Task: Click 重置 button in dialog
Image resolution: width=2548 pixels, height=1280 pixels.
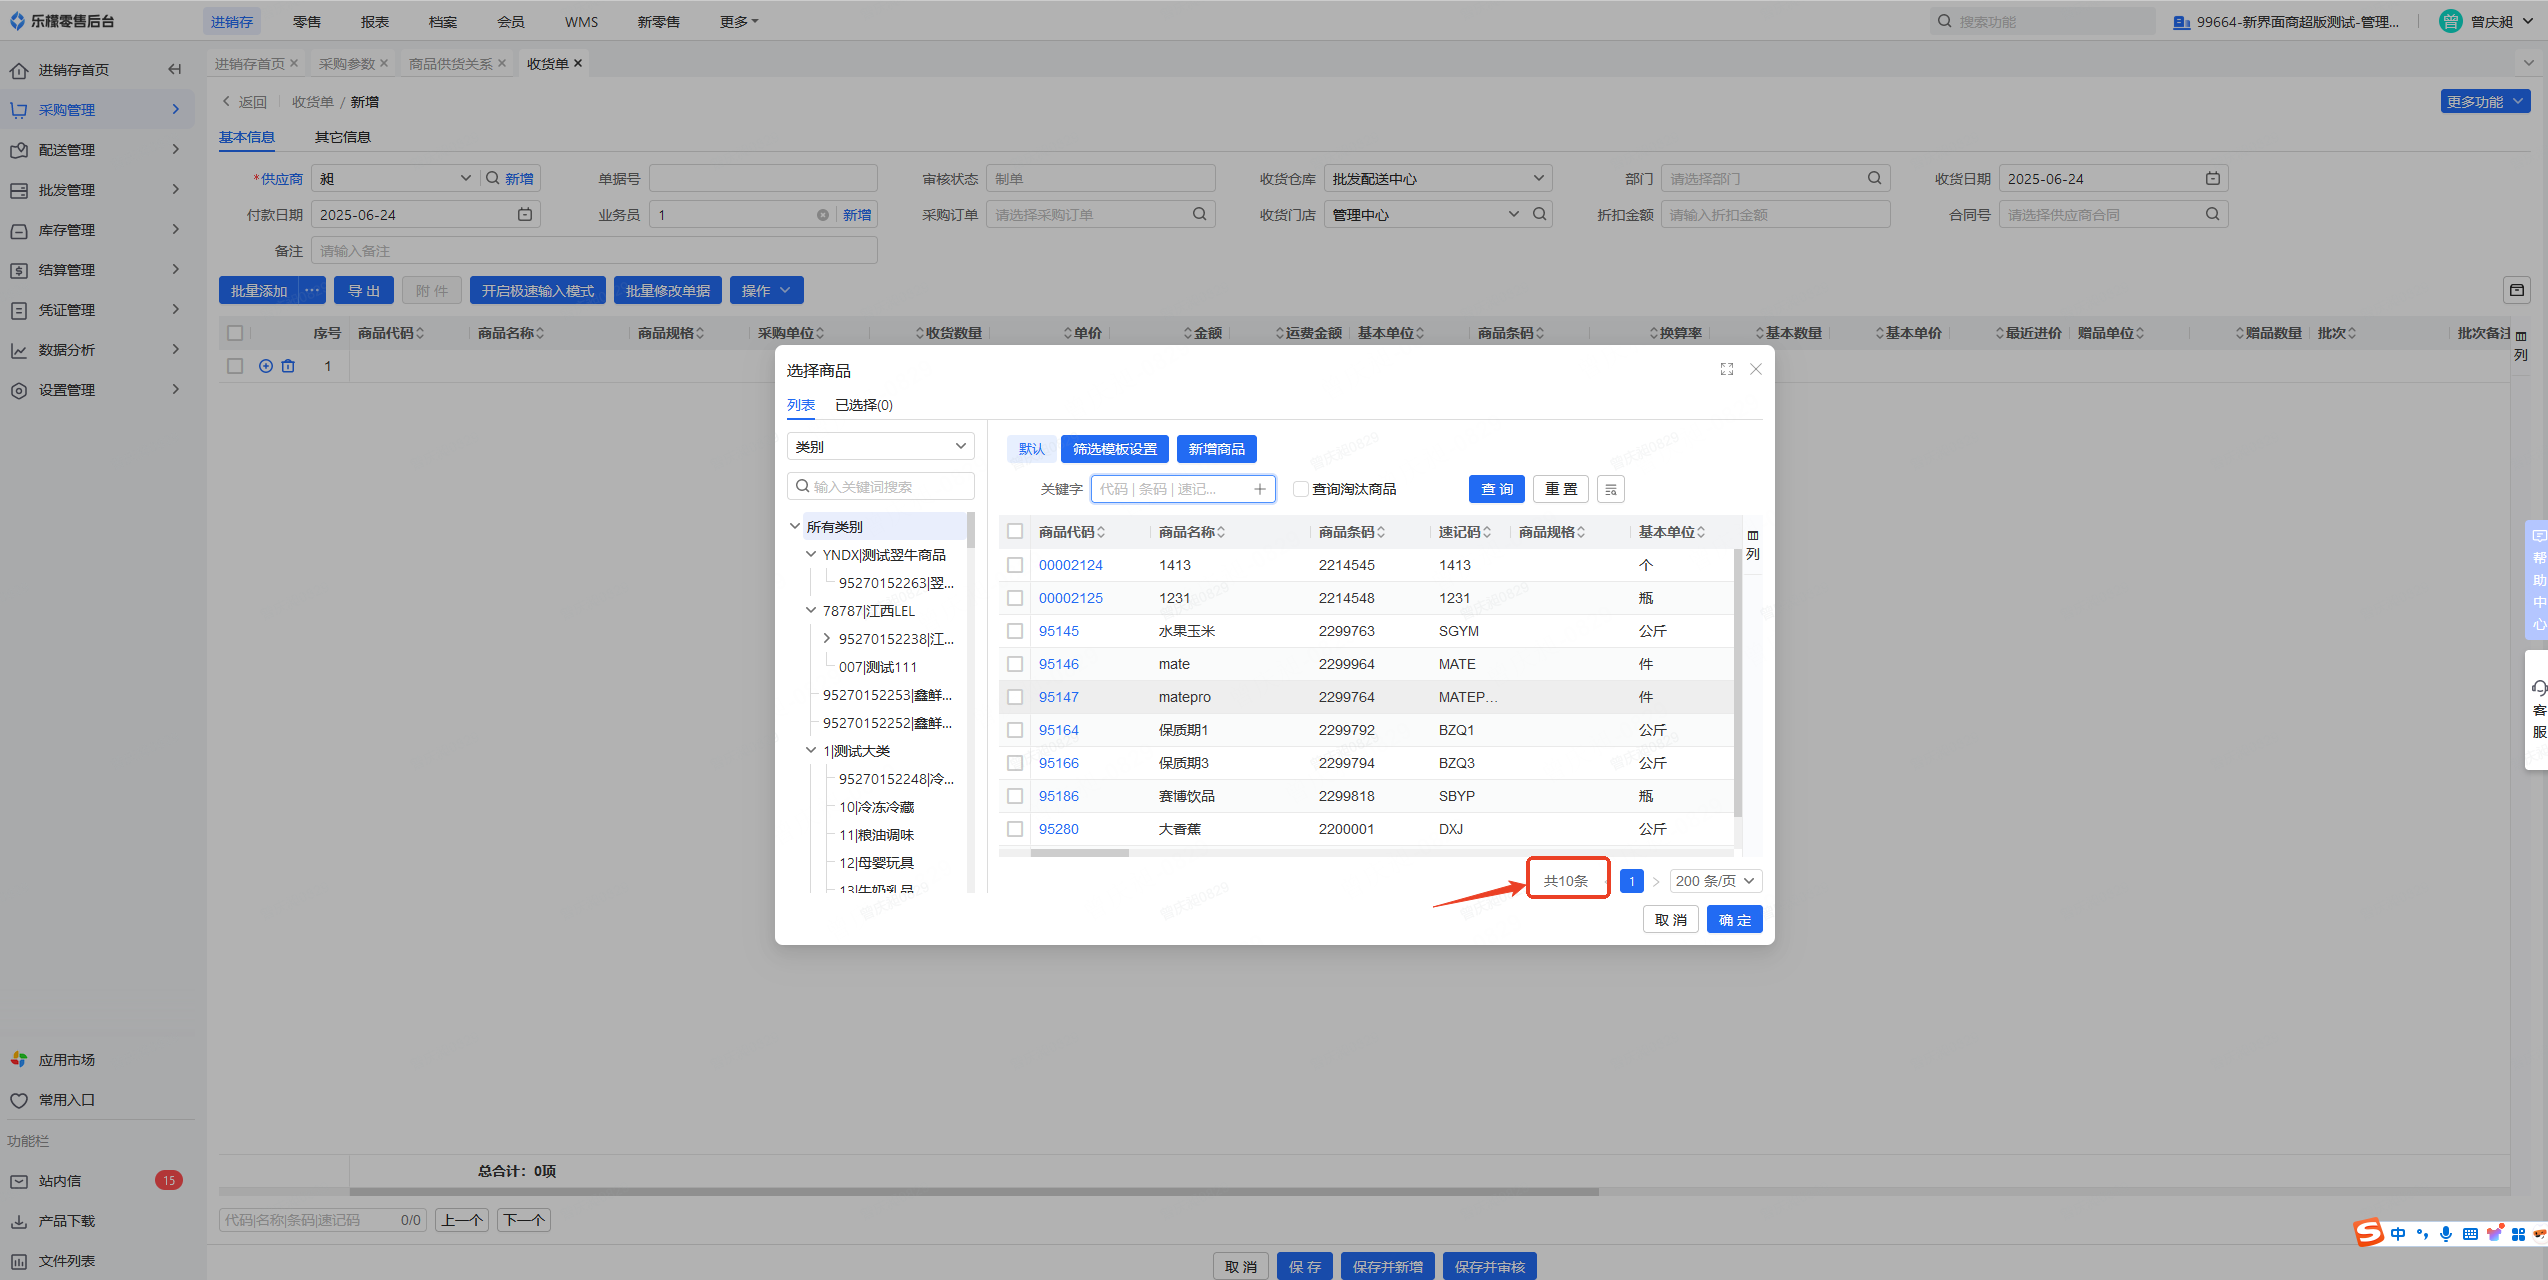Action: click(1560, 489)
